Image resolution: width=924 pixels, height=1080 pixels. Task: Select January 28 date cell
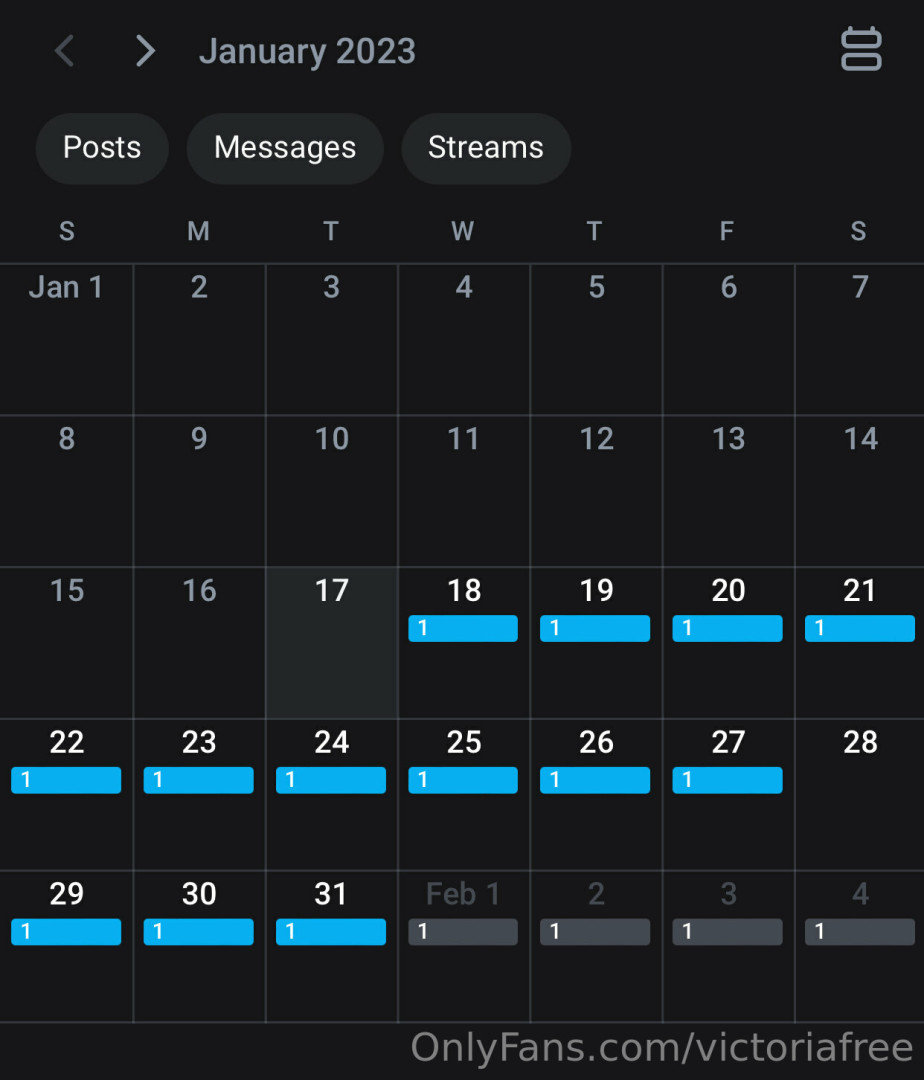tap(860, 794)
